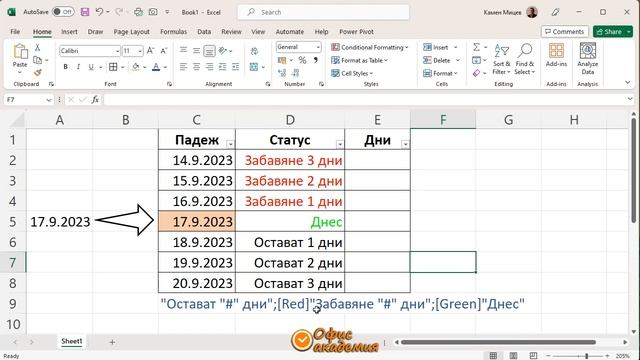Screen dimensions: 640x360
Task: Add a new sheet with plus button
Action: pyautogui.click(x=112, y=342)
